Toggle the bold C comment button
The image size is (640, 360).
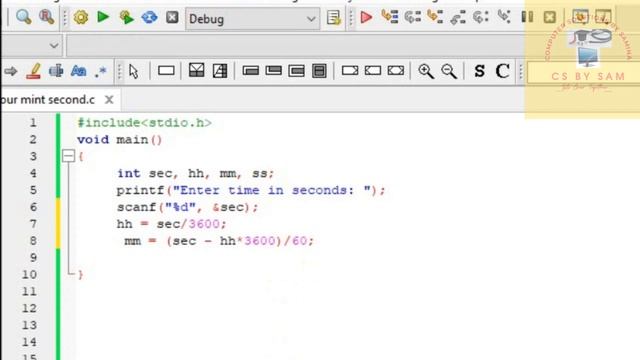click(x=502, y=71)
